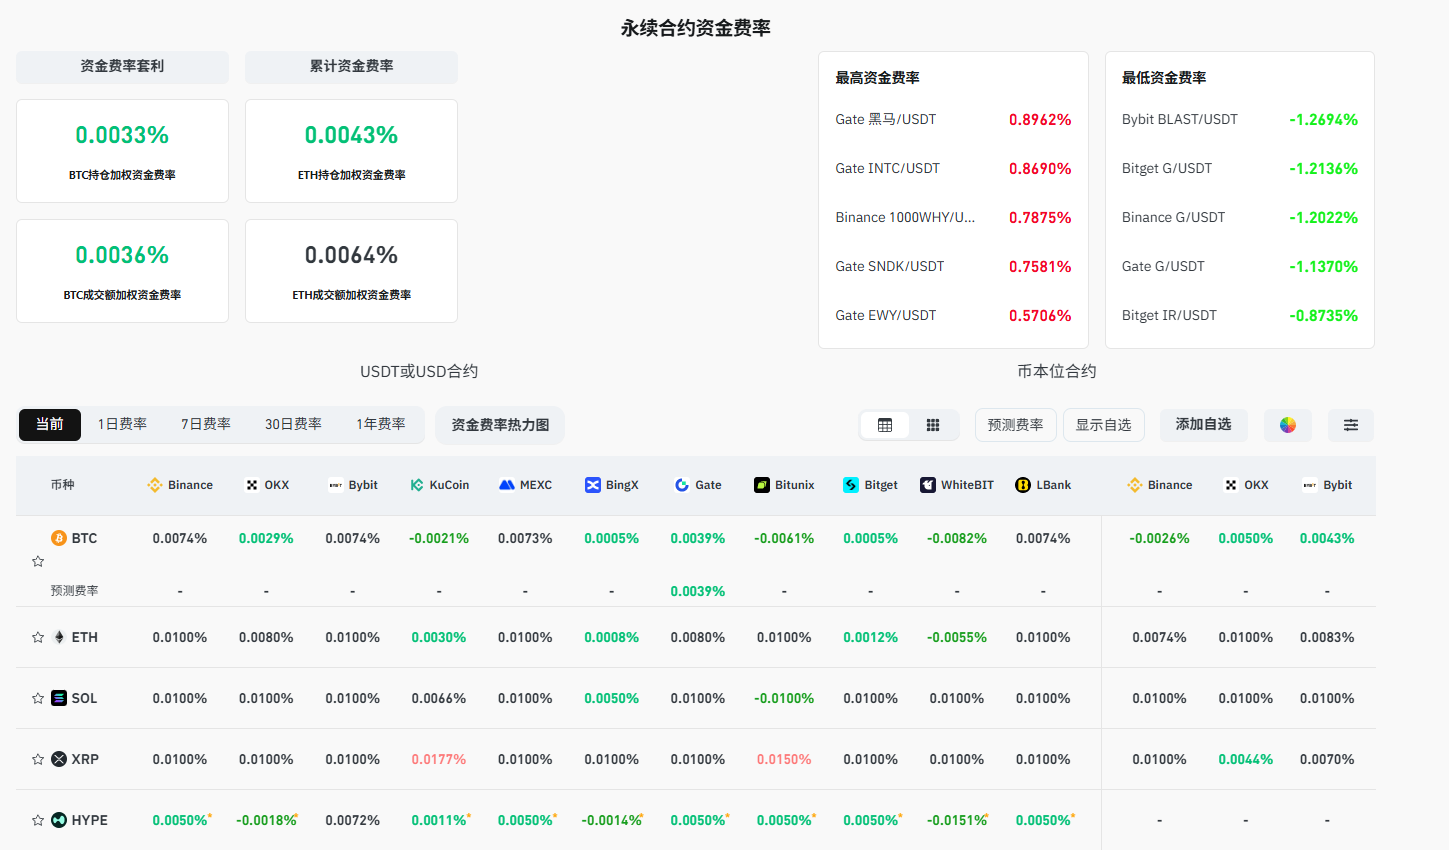Viewport: 1449px width, 850px height.
Task: Select the 7日费率 tab
Action: (x=206, y=424)
